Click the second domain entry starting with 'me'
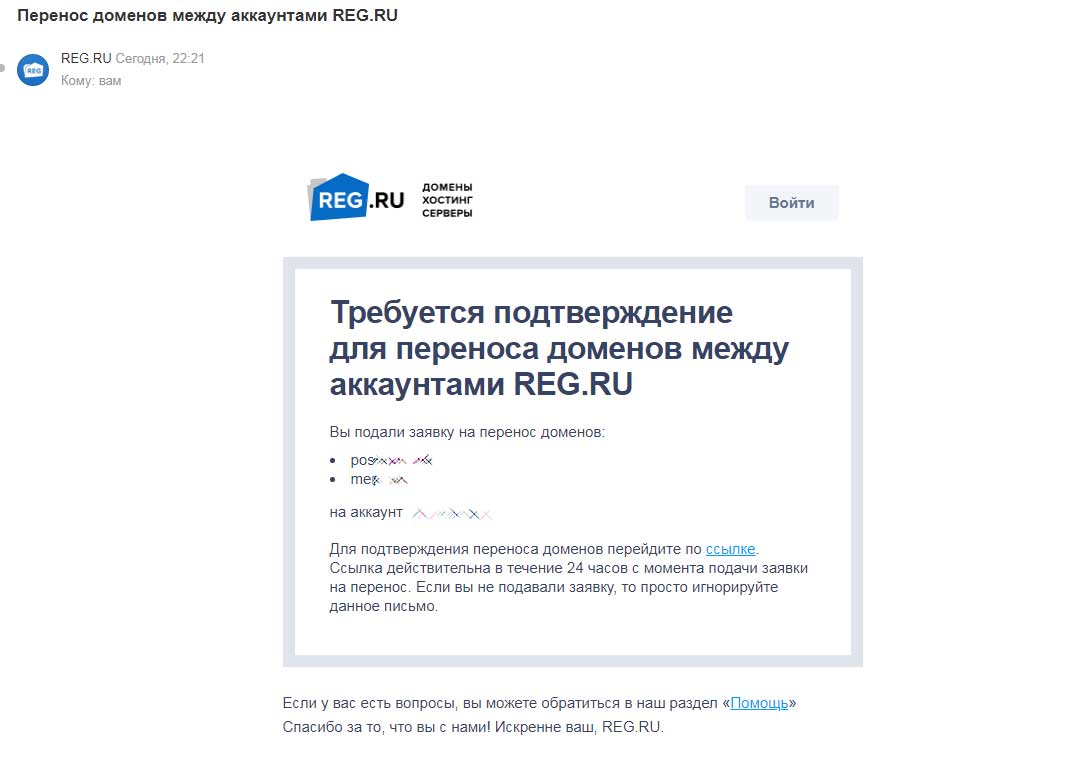 (x=379, y=480)
